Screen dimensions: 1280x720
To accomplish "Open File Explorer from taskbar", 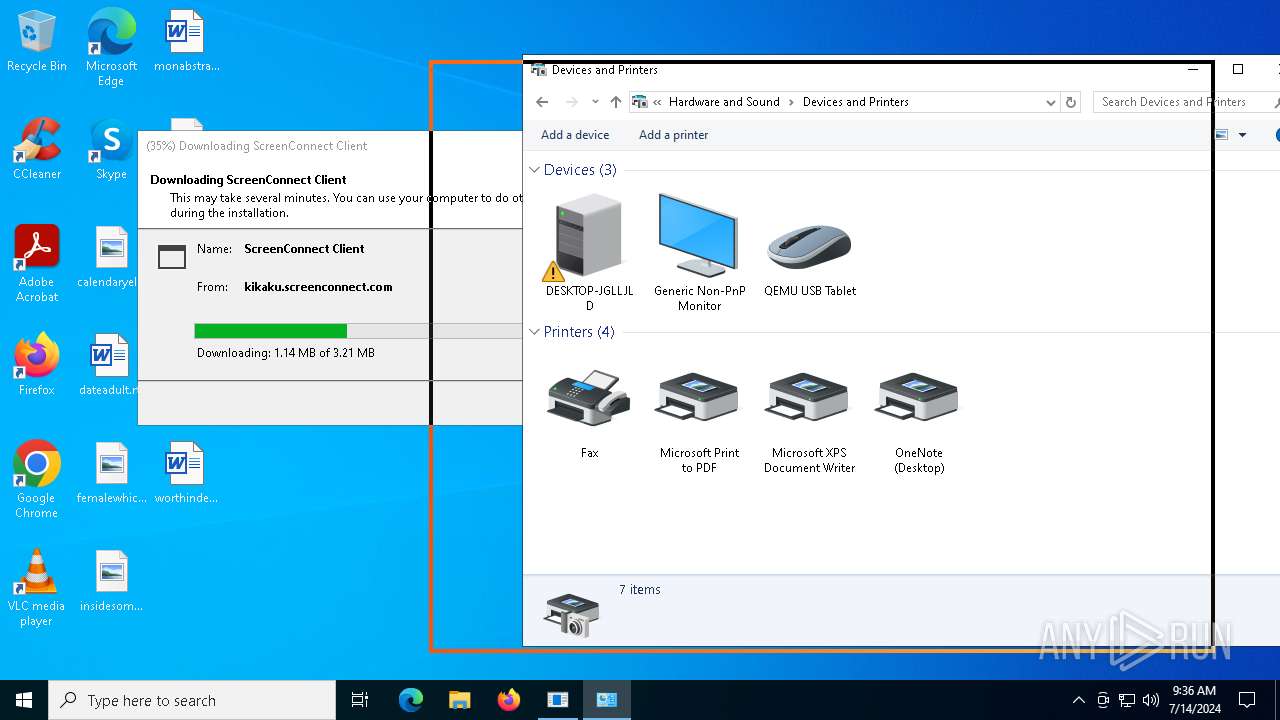I will [x=460, y=700].
